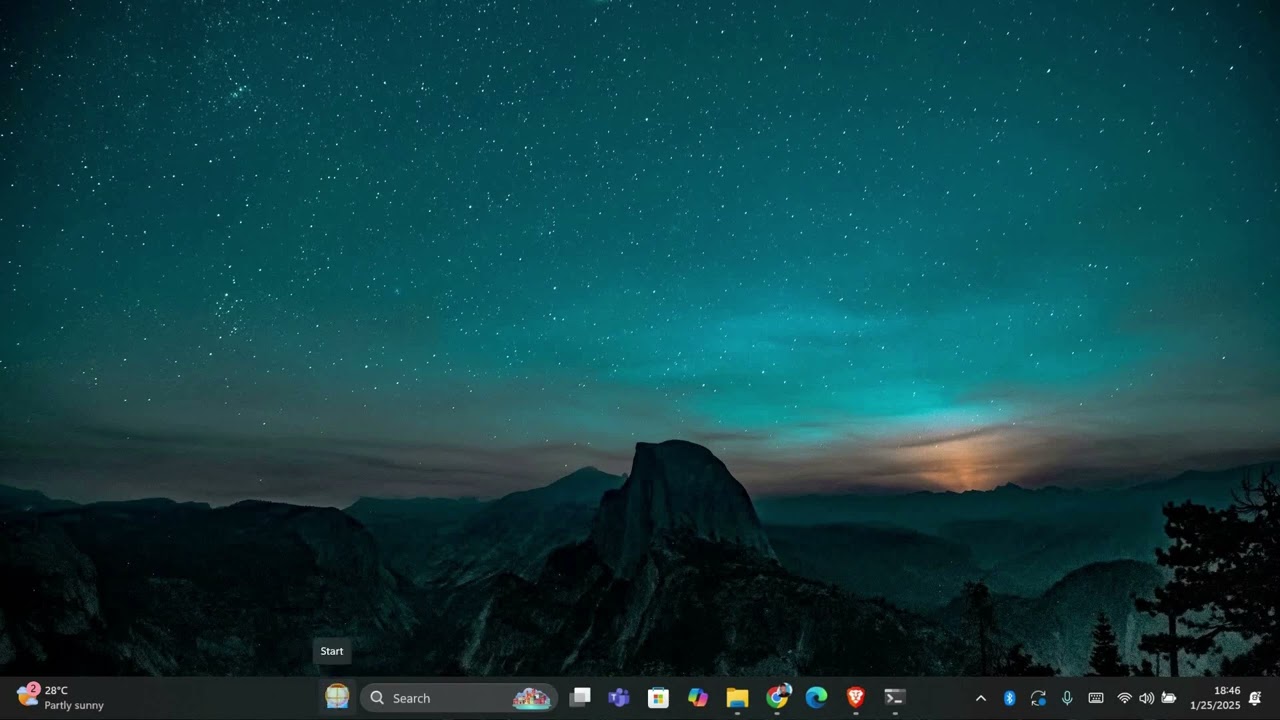Open the notifications bell

1255,698
